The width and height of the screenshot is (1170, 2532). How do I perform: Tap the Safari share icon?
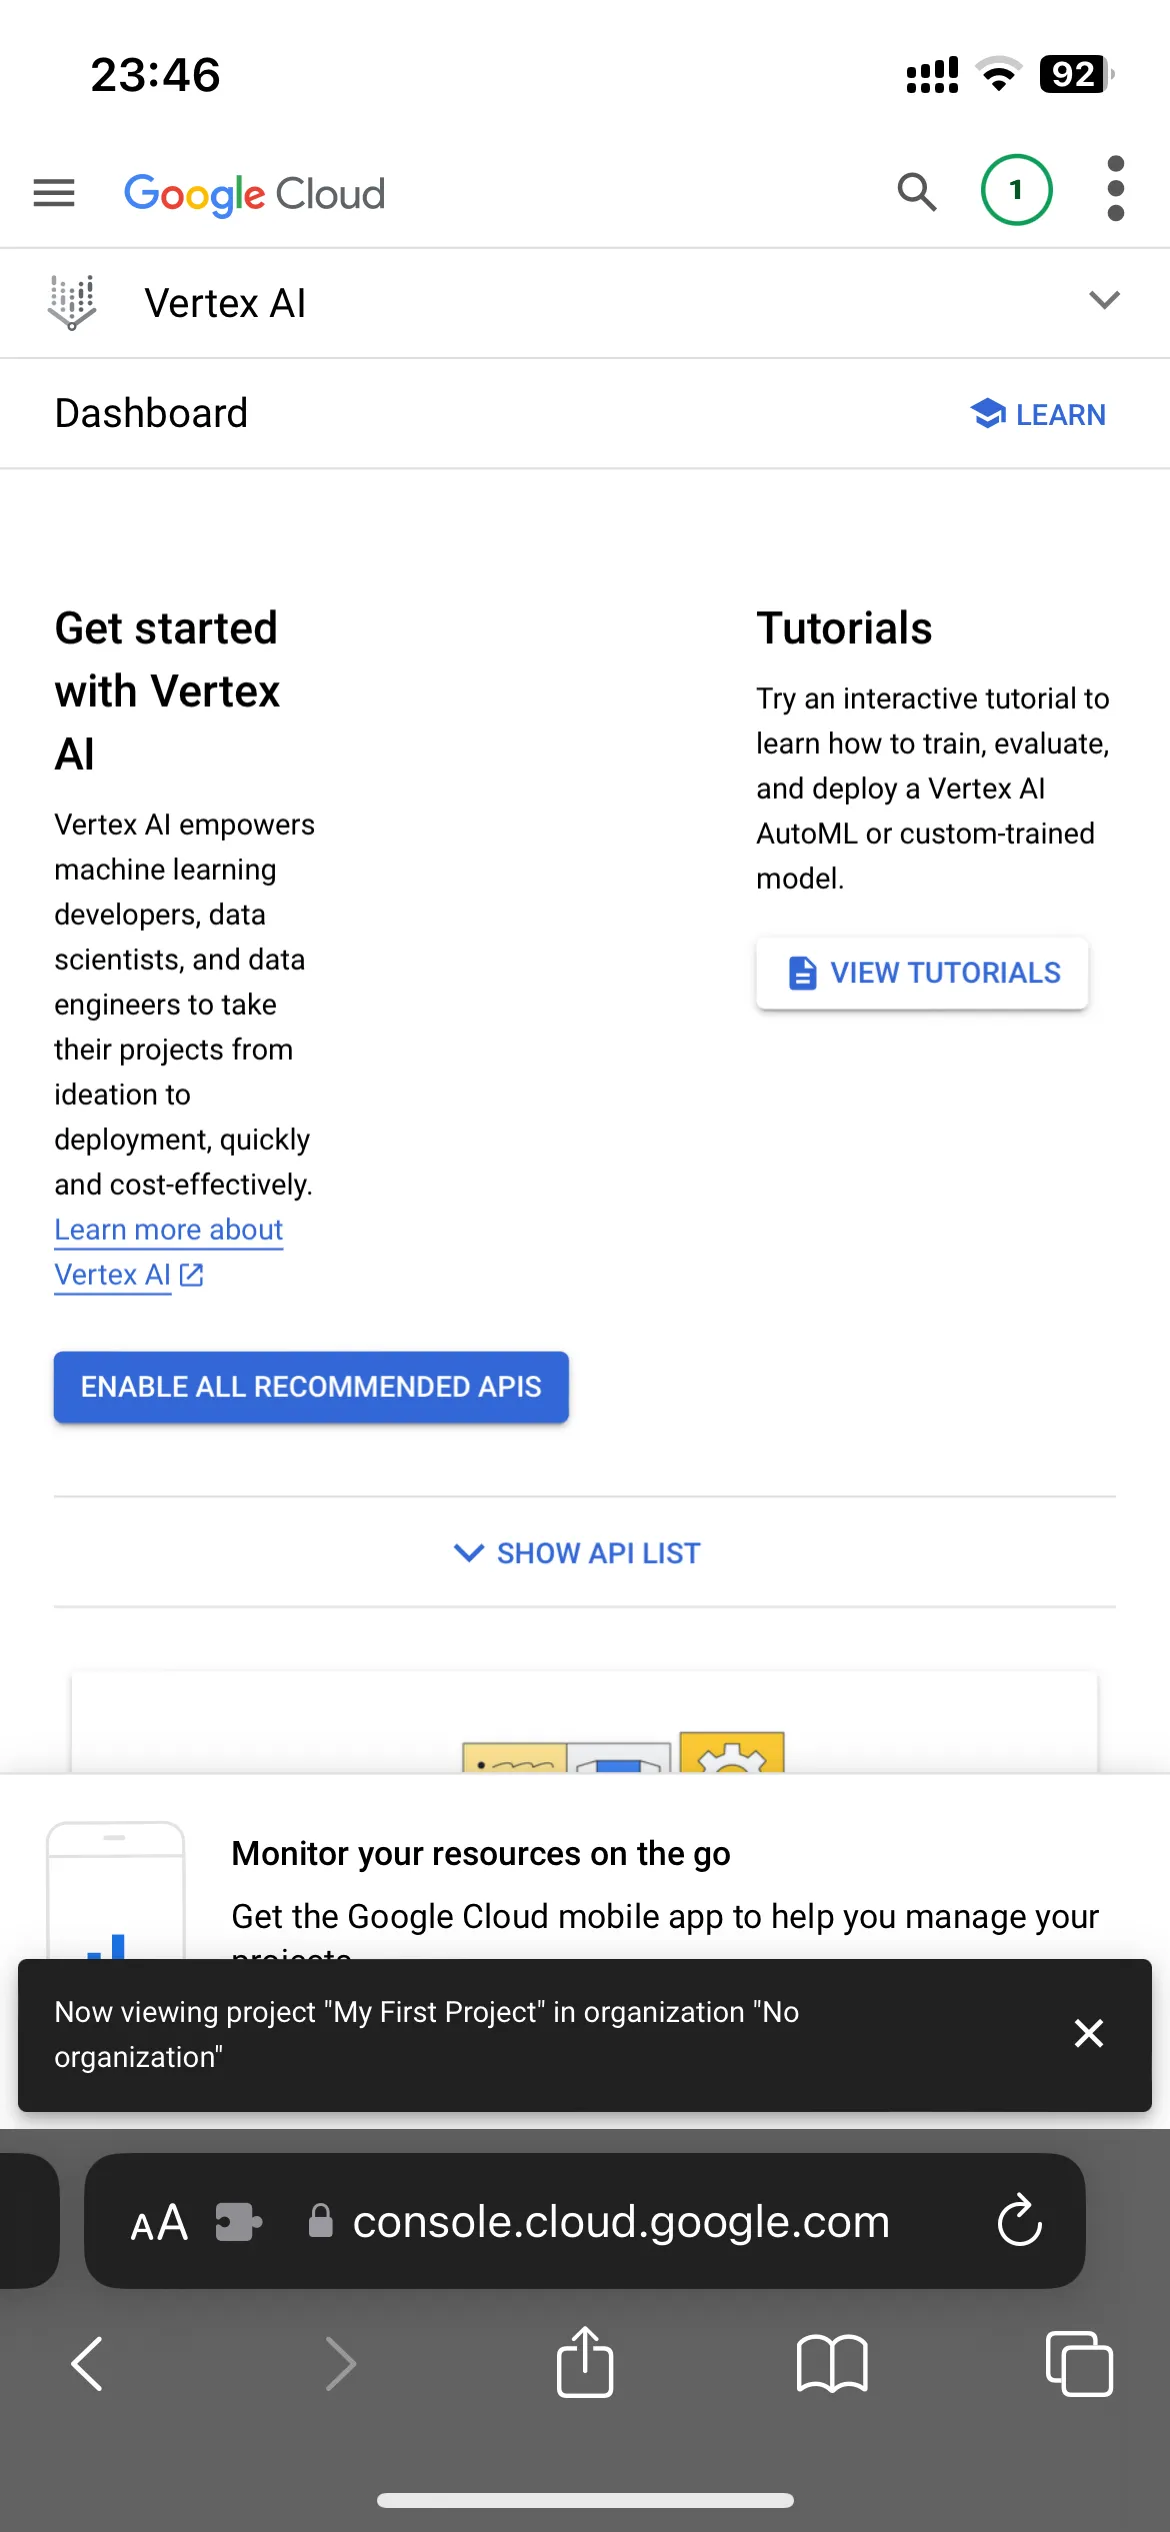(585, 2361)
